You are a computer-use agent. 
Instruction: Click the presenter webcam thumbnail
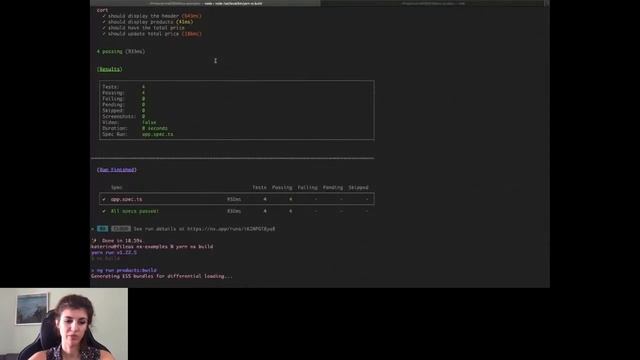tap(64, 324)
